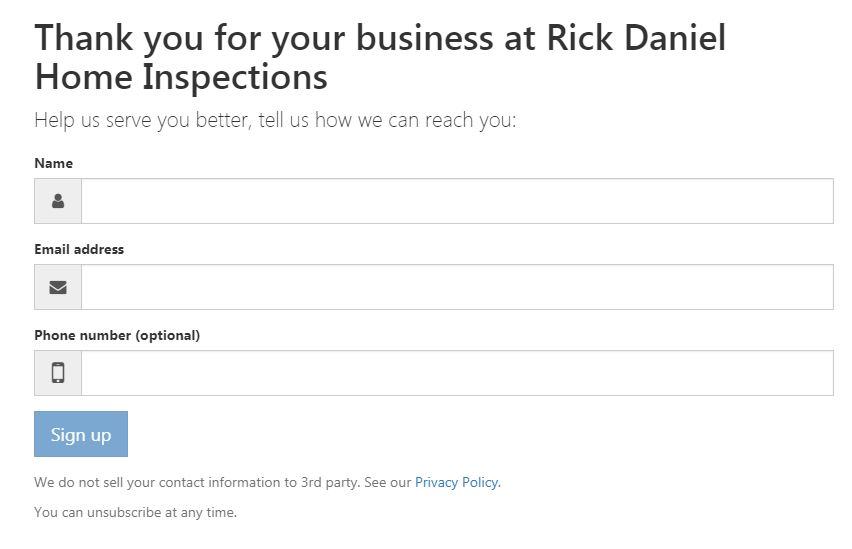Click "how we can reach you" subtitle text
Screen dimensions: 852x549
[416, 120]
